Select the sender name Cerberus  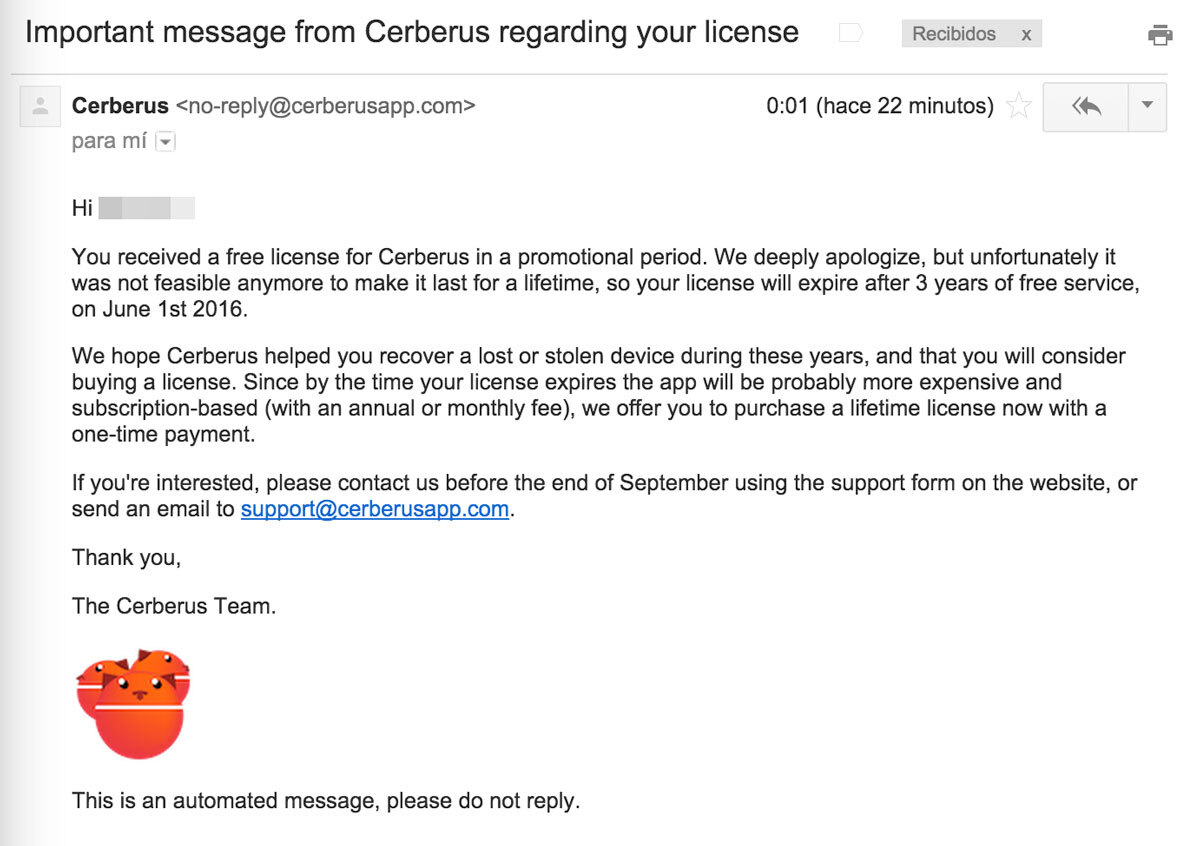pyautogui.click(x=120, y=106)
